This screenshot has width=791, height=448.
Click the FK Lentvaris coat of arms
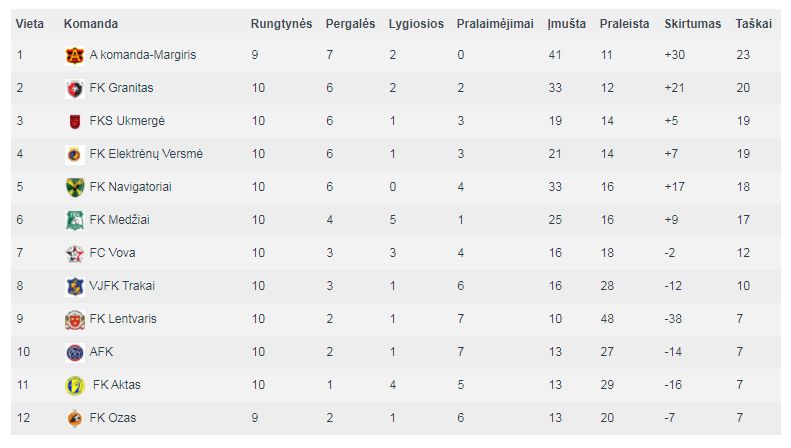coord(75,319)
